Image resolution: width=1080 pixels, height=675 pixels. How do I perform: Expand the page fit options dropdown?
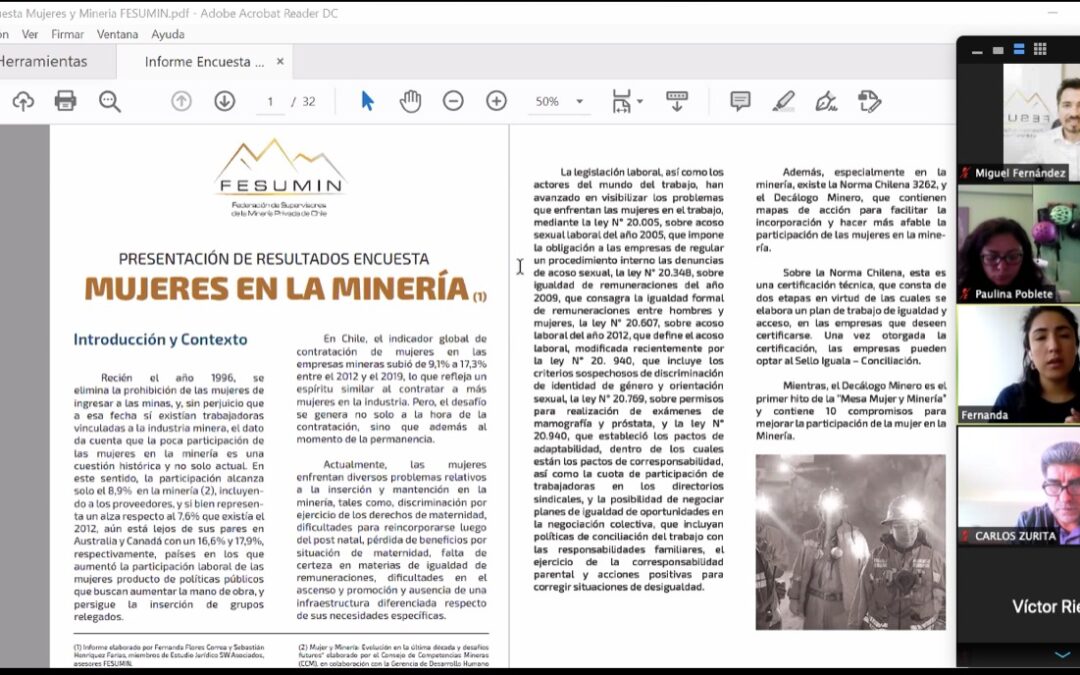point(639,102)
